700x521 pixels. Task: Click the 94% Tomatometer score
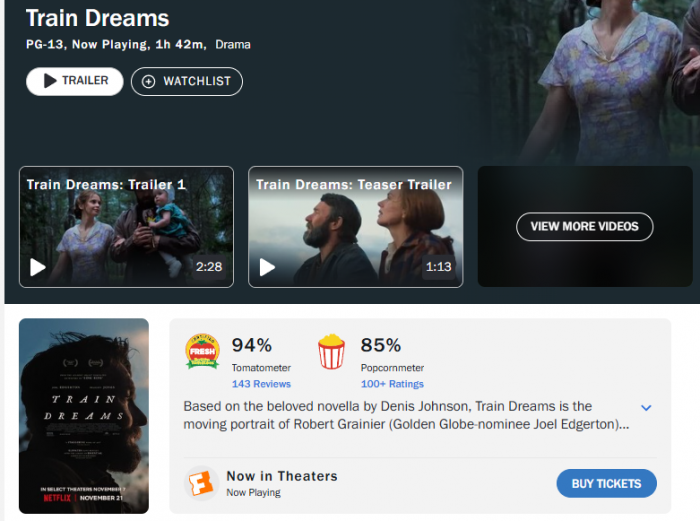click(x=252, y=345)
